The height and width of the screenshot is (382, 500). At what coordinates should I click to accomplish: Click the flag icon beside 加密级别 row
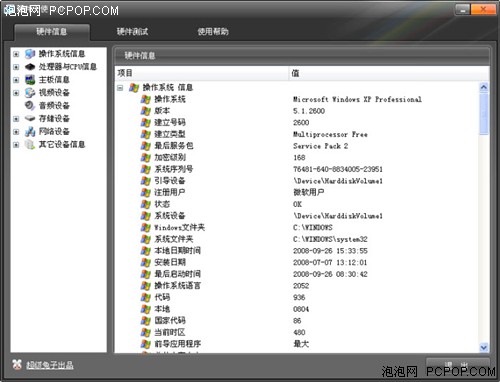tap(146, 157)
